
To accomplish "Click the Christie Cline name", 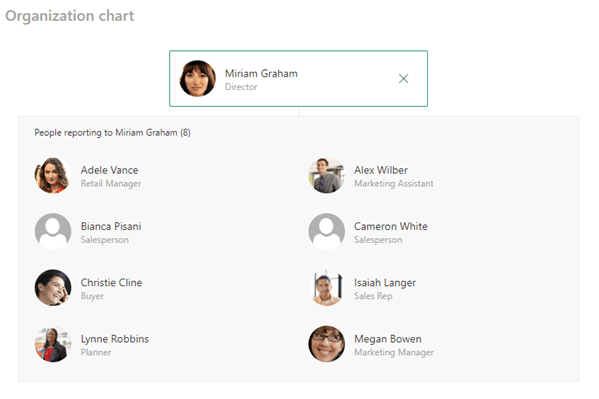I will click(111, 282).
